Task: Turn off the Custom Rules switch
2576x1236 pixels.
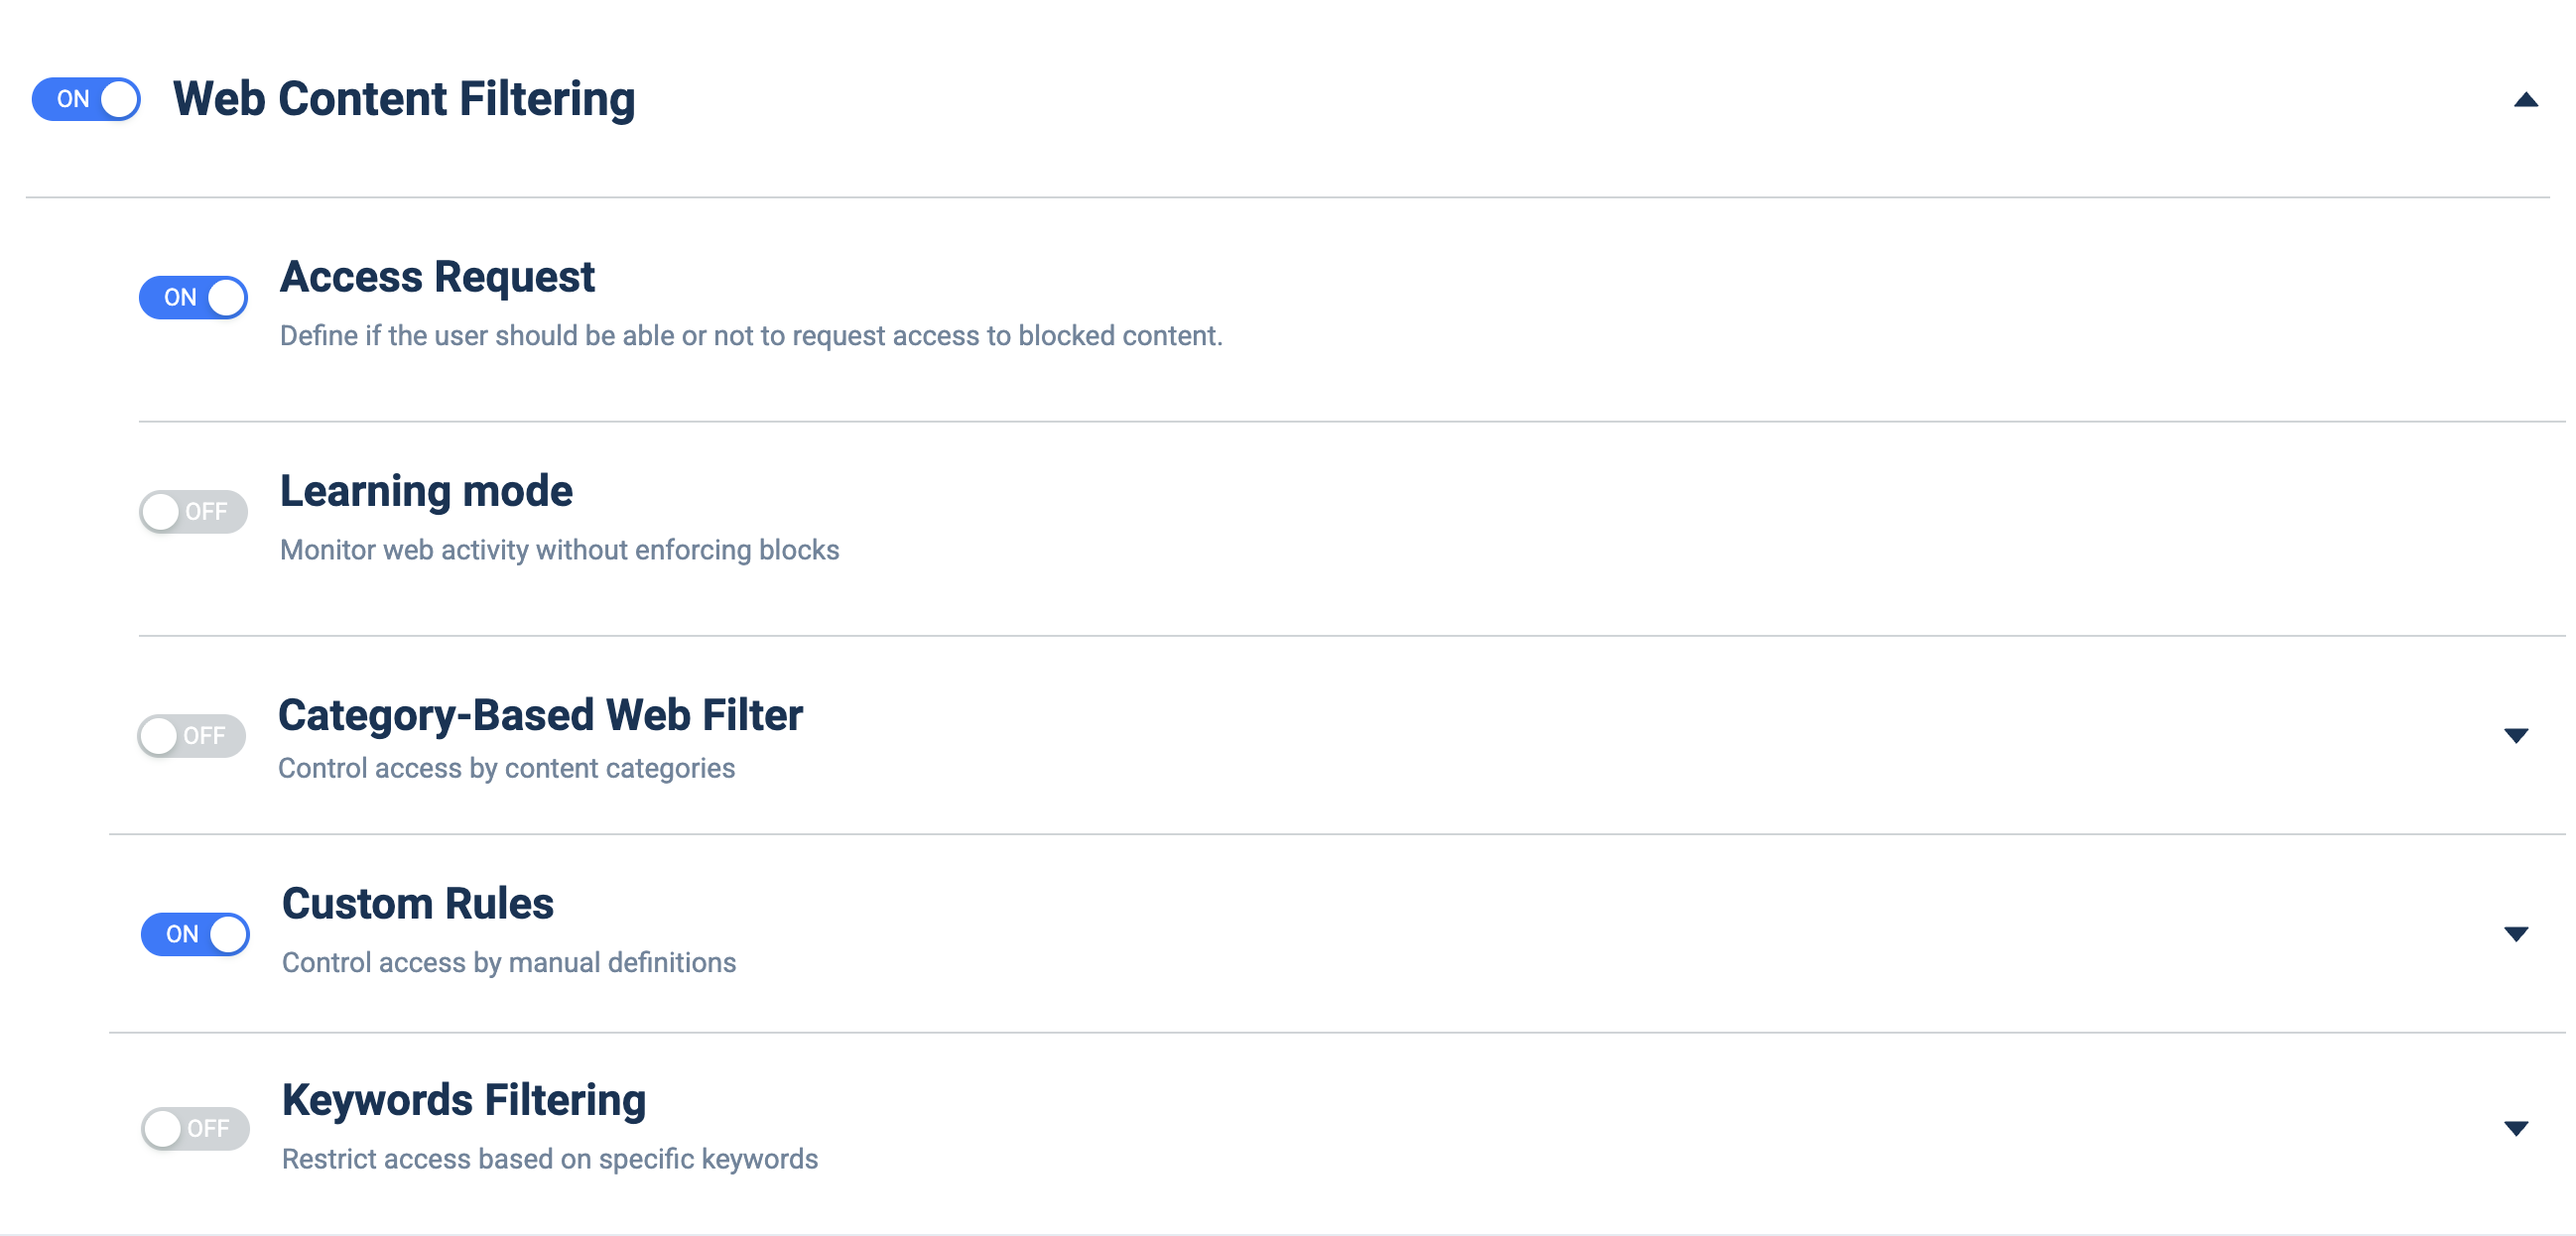Action: 195,933
